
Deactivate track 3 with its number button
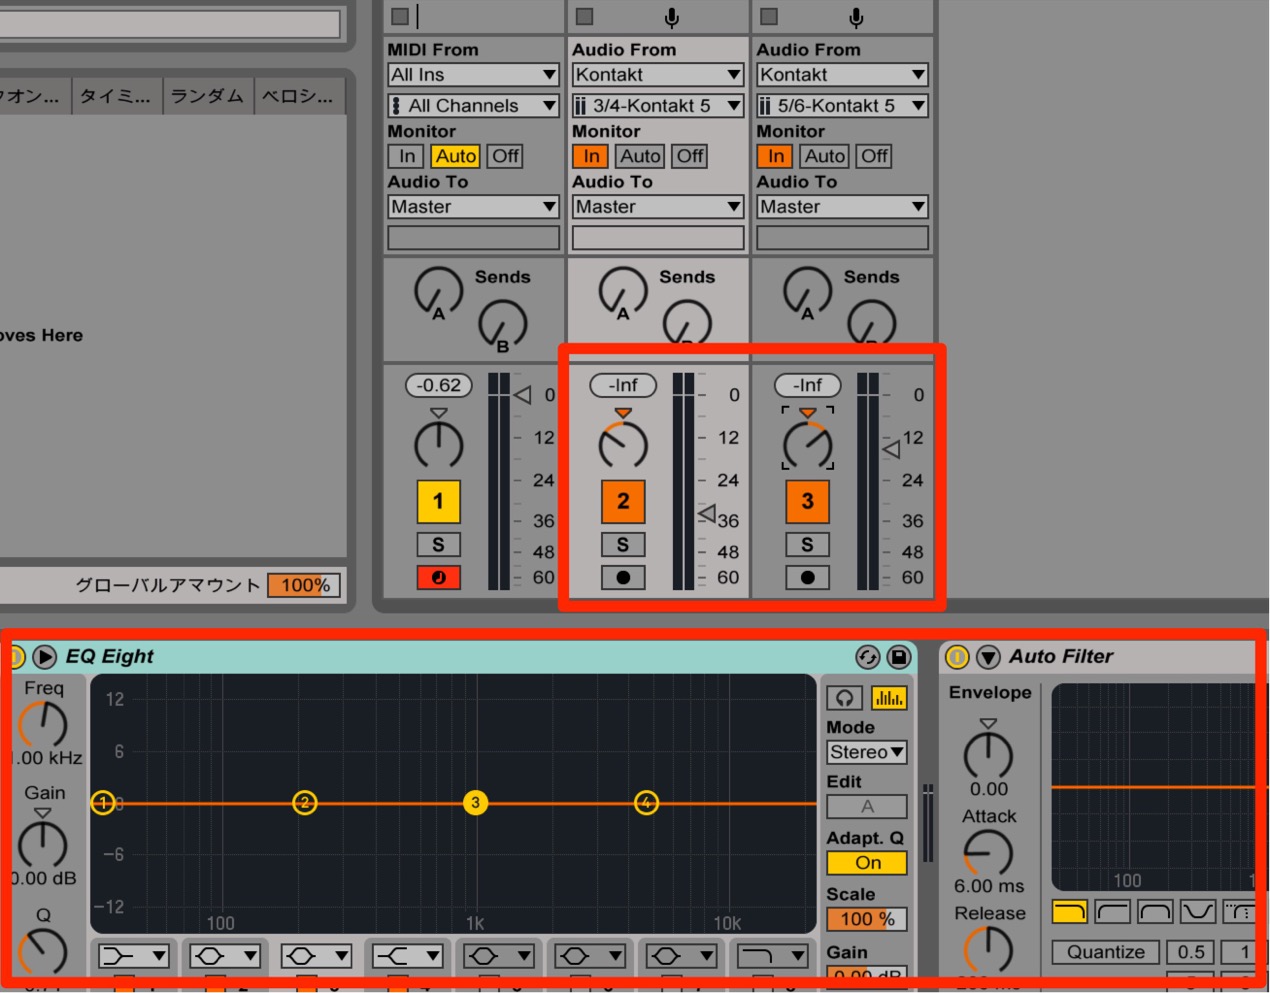tap(807, 502)
